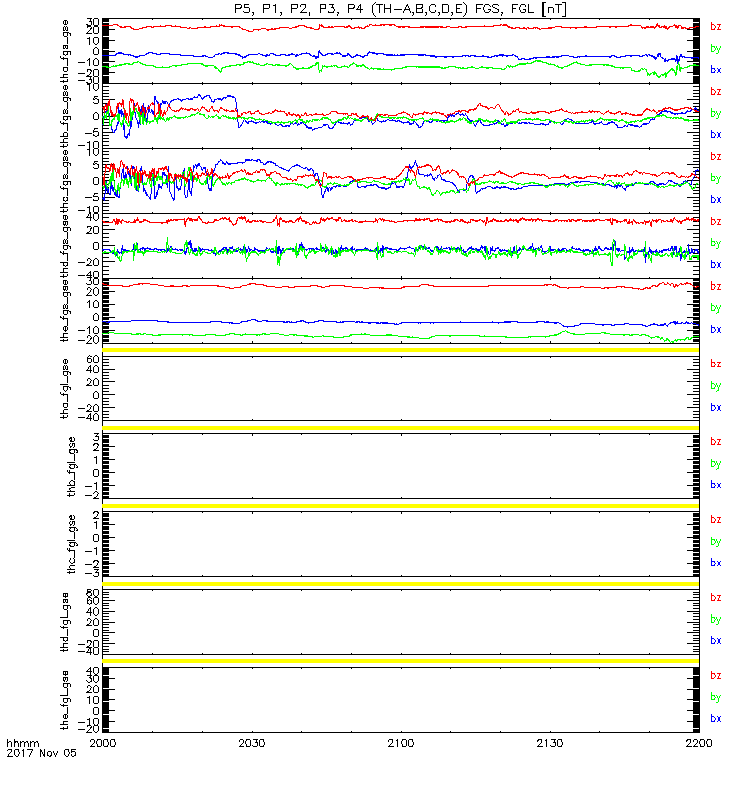
Task: Click the 2000 time tick label
Action: click(103, 743)
